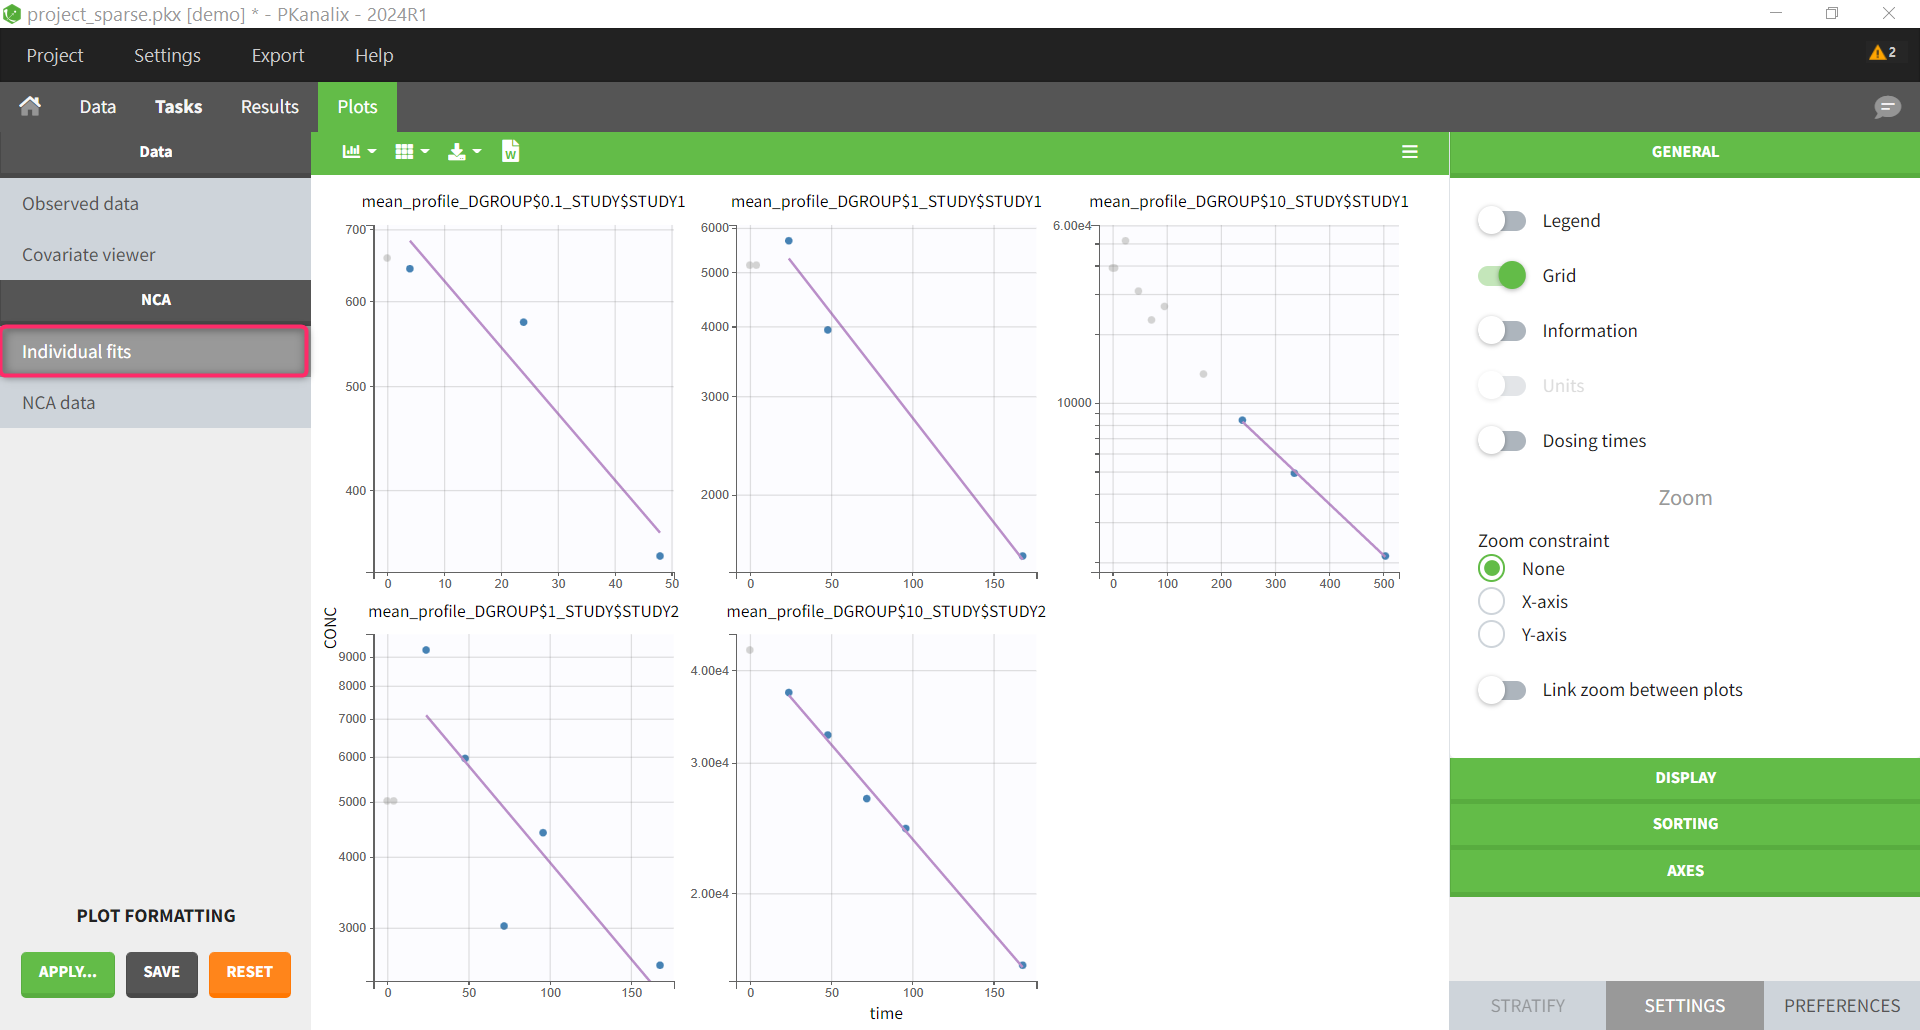Screen dimensions: 1920x1030
Task: Expand the AXES section
Action: (1684, 871)
